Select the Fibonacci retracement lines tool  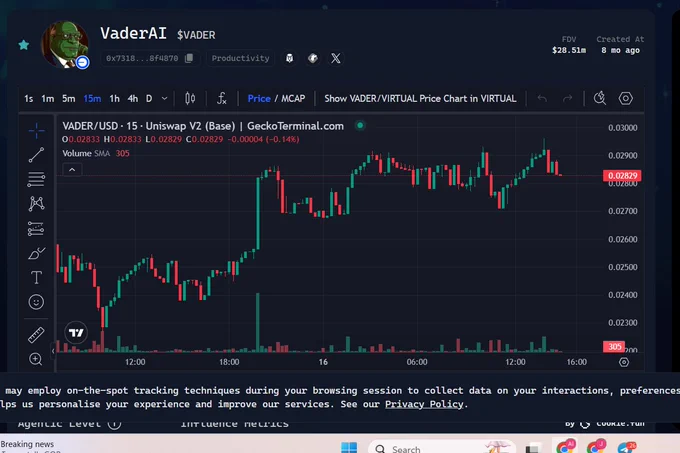(36, 179)
